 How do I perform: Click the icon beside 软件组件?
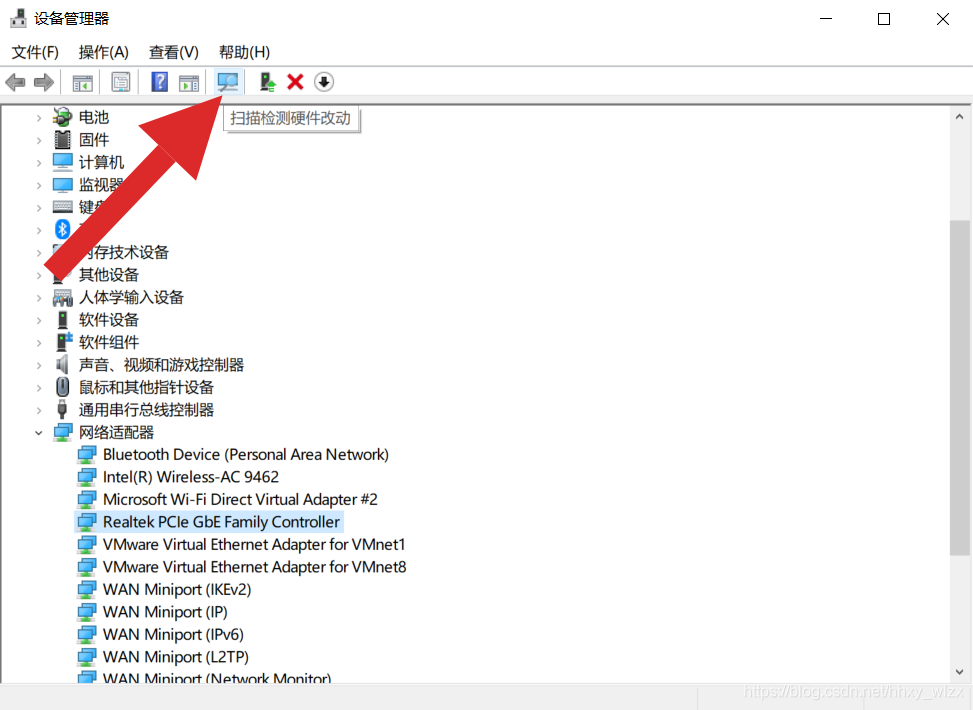coord(63,342)
